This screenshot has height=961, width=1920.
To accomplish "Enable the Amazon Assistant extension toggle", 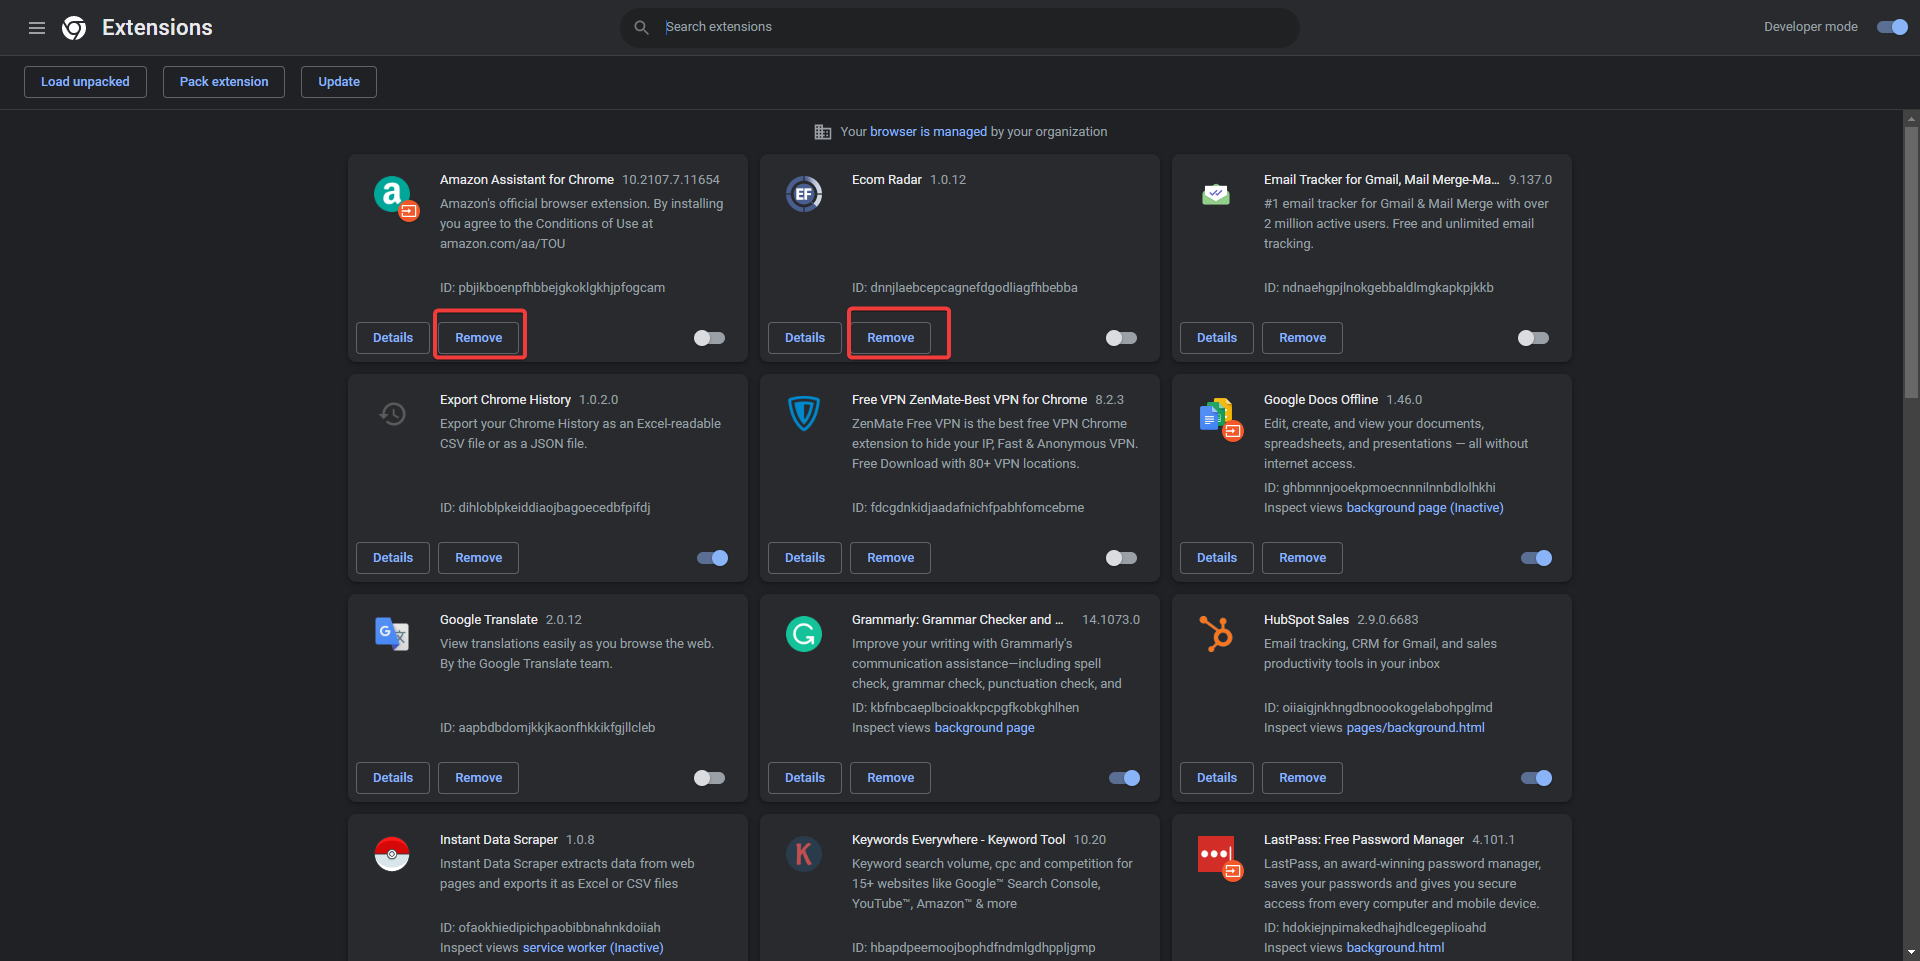I will click(x=709, y=338).
